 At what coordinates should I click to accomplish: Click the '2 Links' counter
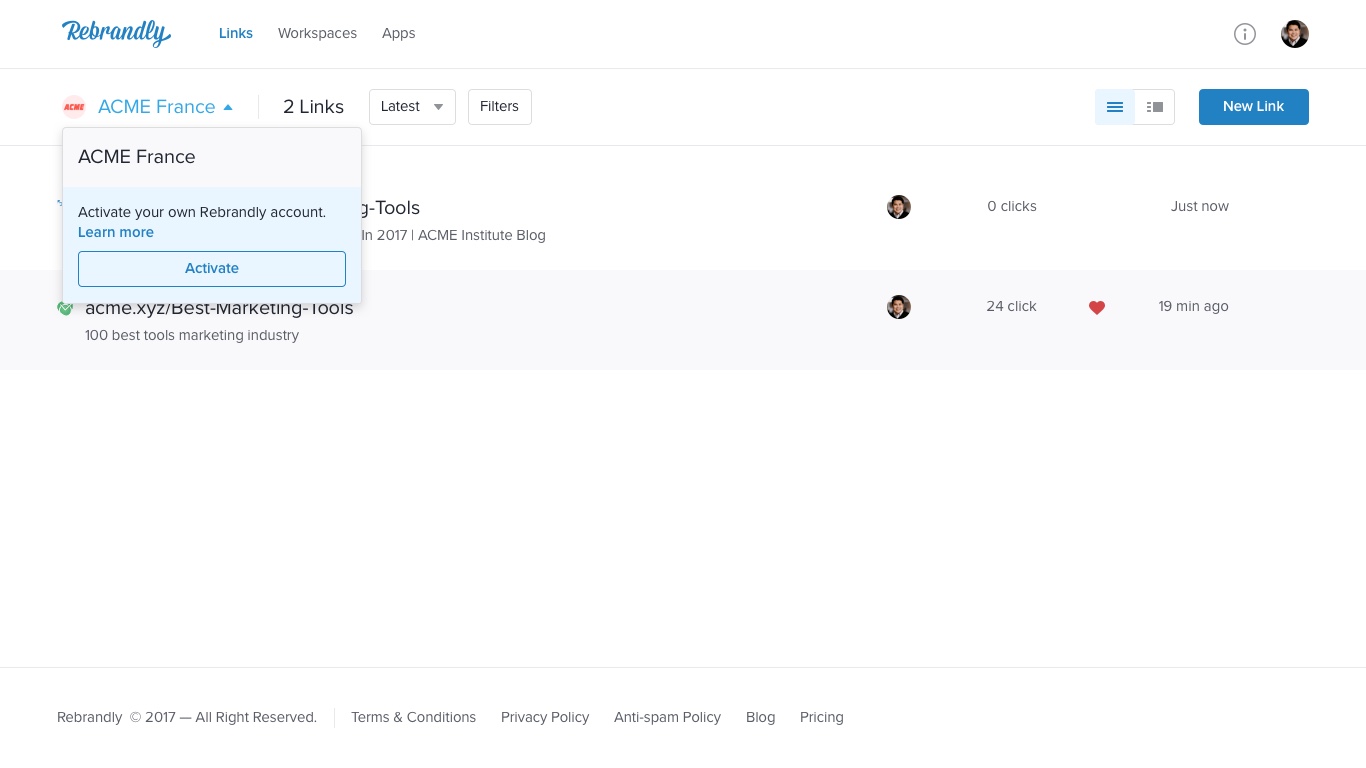pyautogui.click(x=313, y=107)
